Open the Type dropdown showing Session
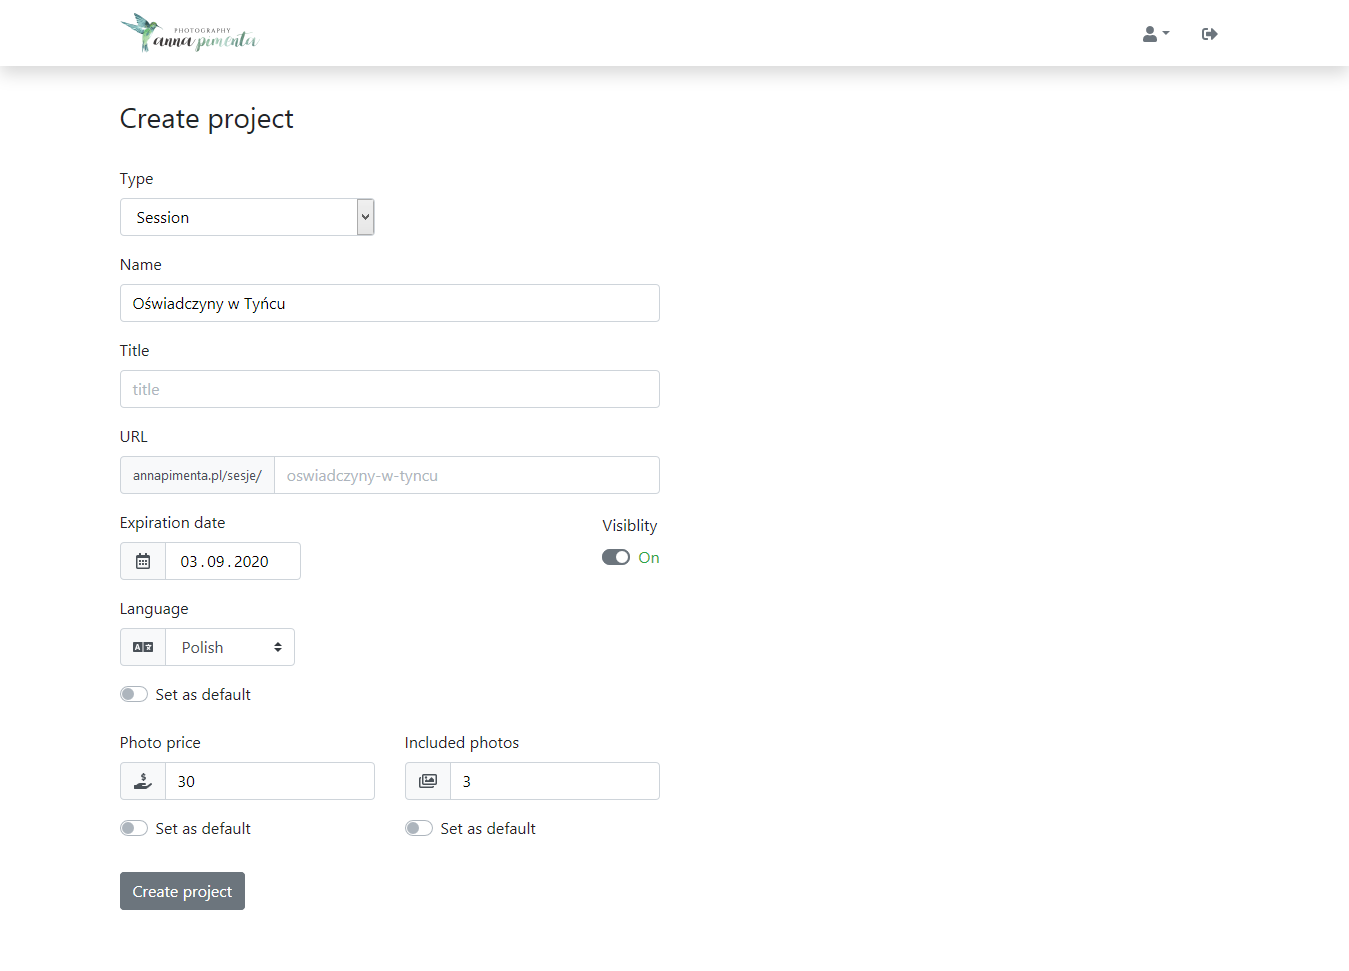This screenshot has width=1349, height=971. pyautogui.click(x=247, y=217)
